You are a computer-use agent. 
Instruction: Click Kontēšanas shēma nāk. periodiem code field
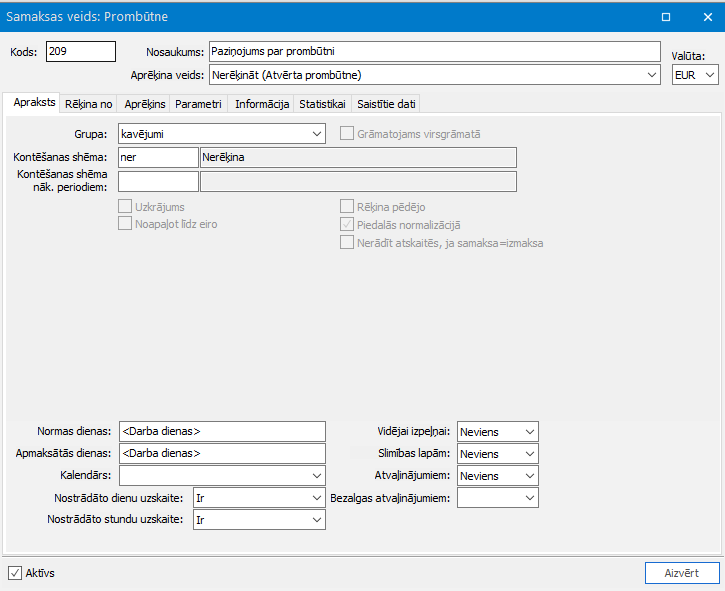(x=158, y=181)
